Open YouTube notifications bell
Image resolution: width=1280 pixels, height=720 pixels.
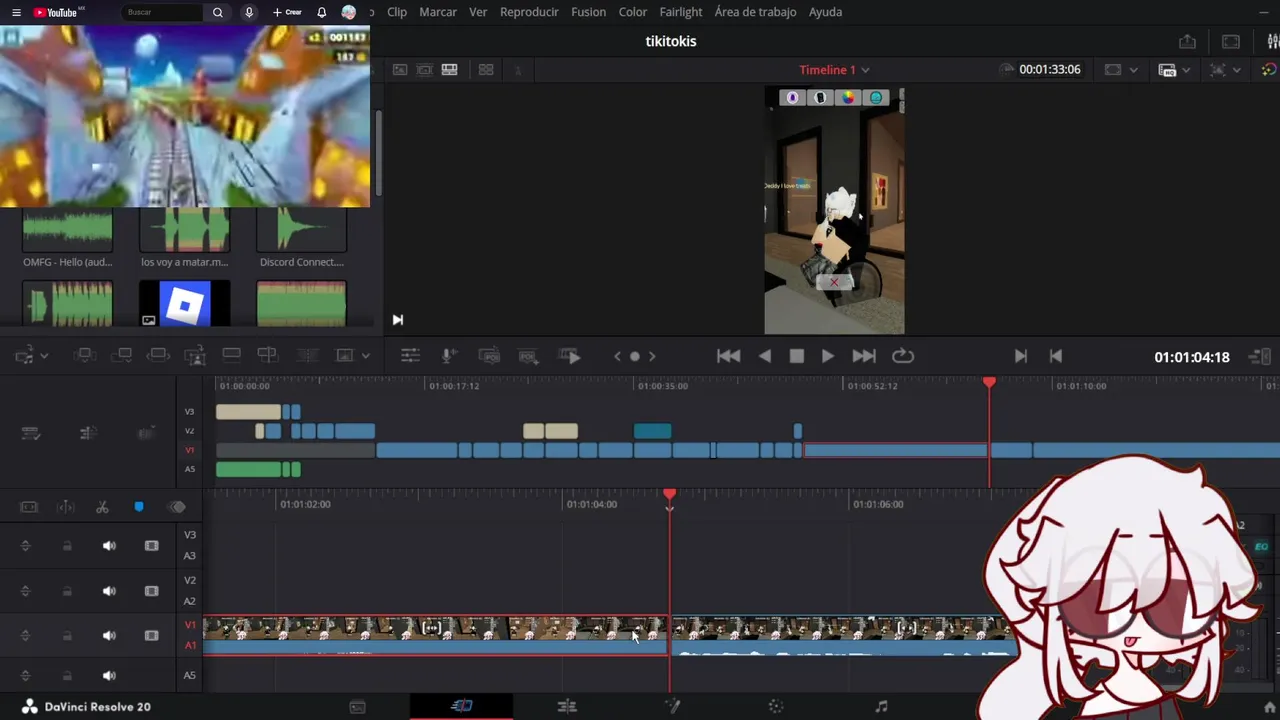coord(322,12)
